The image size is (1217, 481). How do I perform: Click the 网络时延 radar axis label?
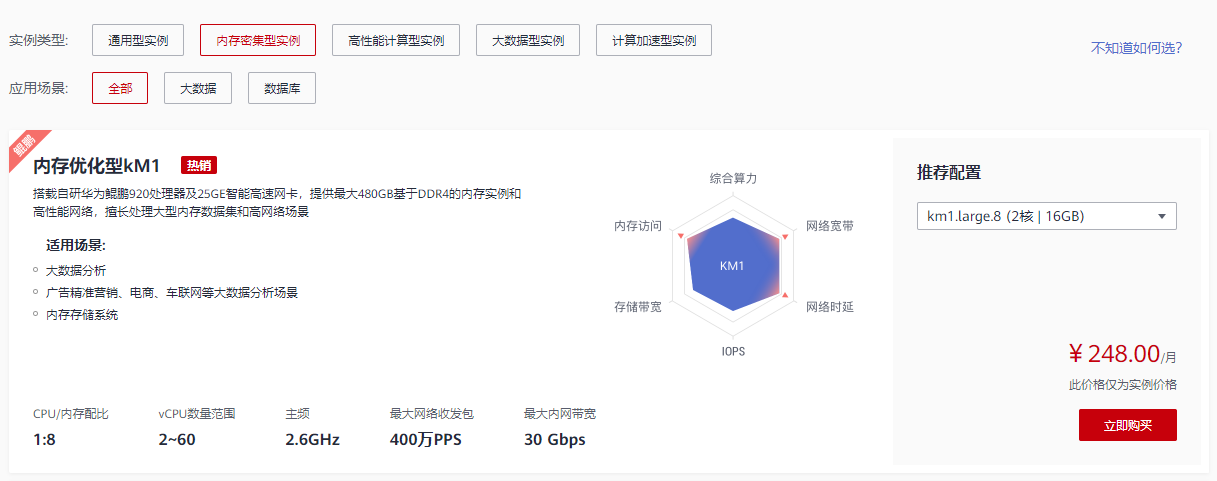pyautogui.click(x=830, y=306)
